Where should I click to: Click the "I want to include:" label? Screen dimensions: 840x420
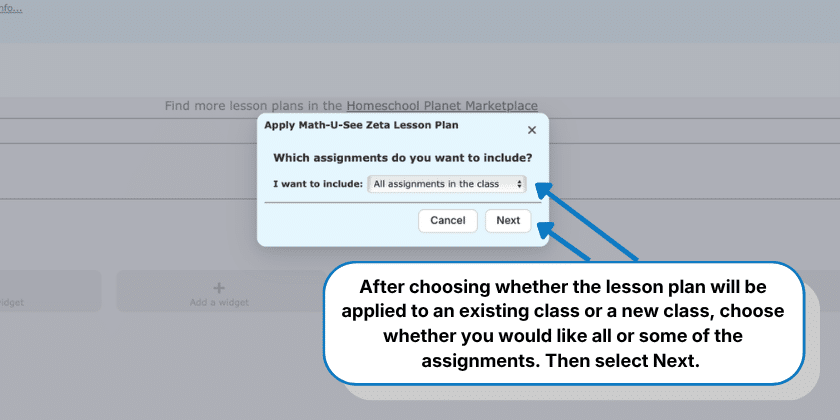(x=318, y=184)
